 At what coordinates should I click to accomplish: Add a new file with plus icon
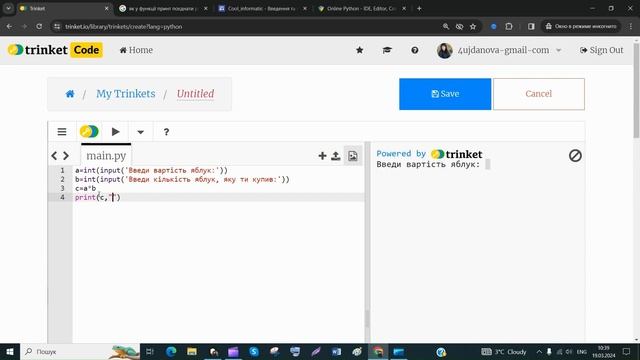pyautogui.click(x=322, y=156)
